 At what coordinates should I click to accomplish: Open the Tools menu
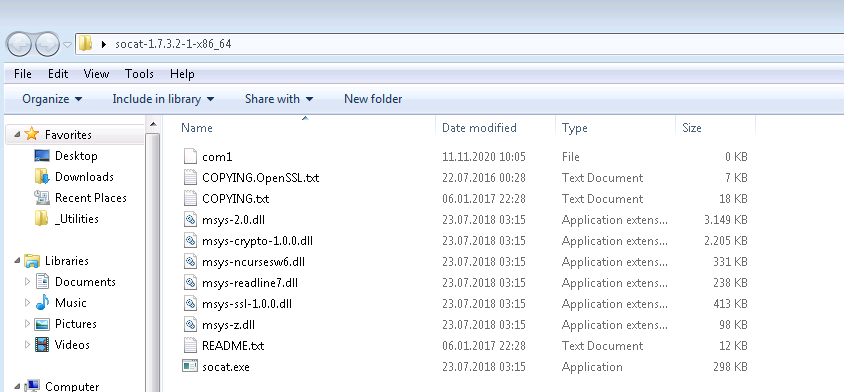pyautogui.click(x=139, y=74)
